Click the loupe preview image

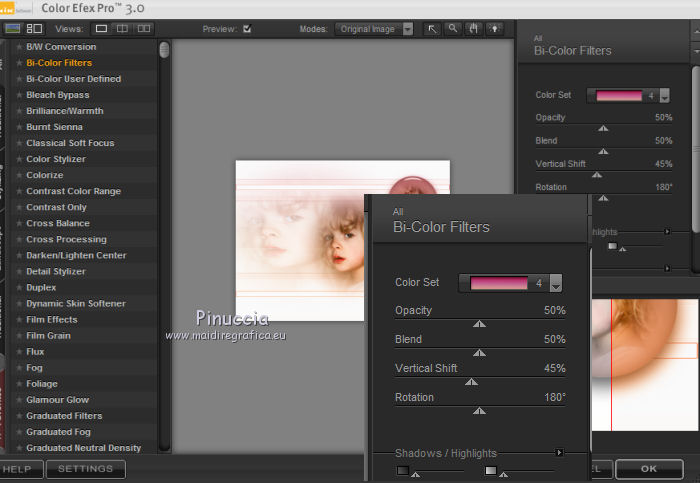[x=645, y=365]
